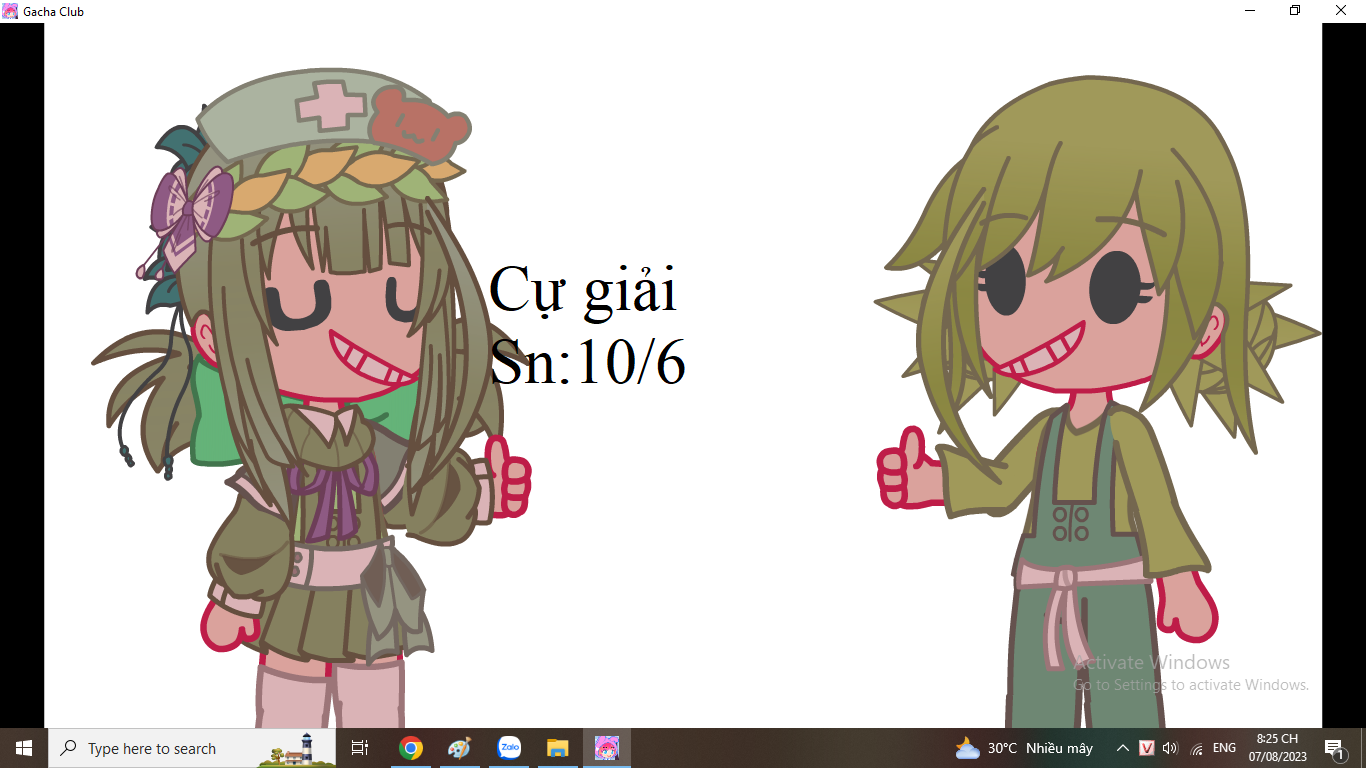Viewport: 1366px width, 768px height.
Task: Open the 30°C Nhiều mây weather widget
Action: tap(1024, 748)
